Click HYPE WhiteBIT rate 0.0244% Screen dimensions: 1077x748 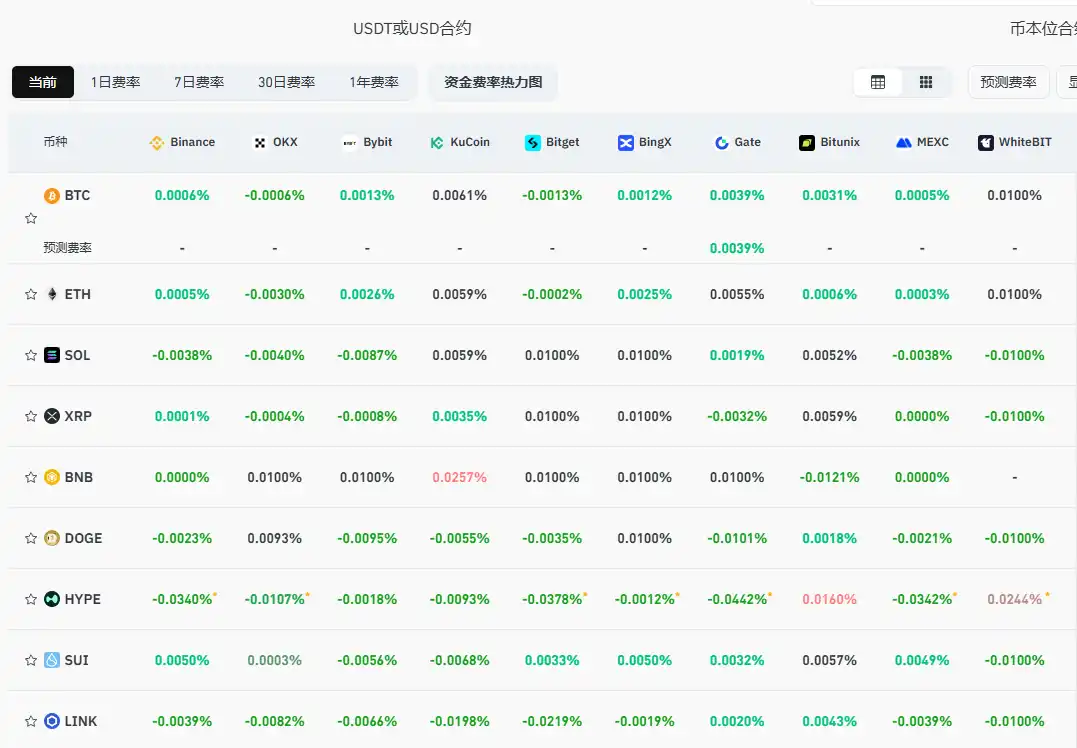1014,599
